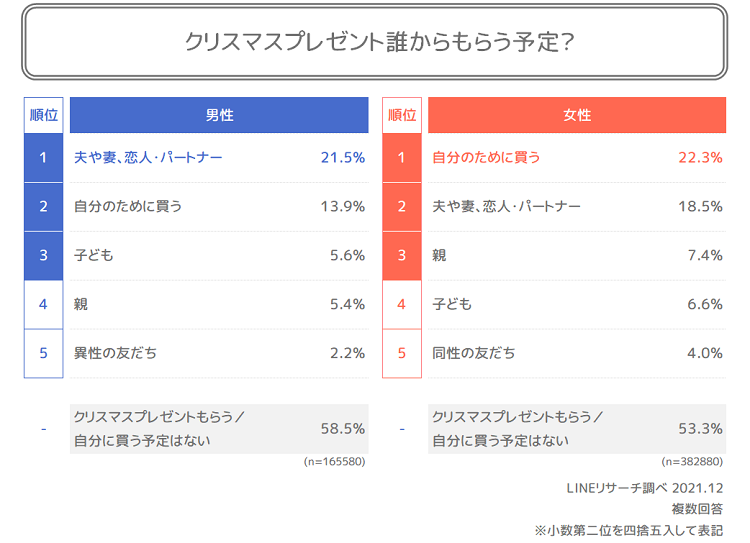Select 異性の友だち row label

tap(115, 353)
